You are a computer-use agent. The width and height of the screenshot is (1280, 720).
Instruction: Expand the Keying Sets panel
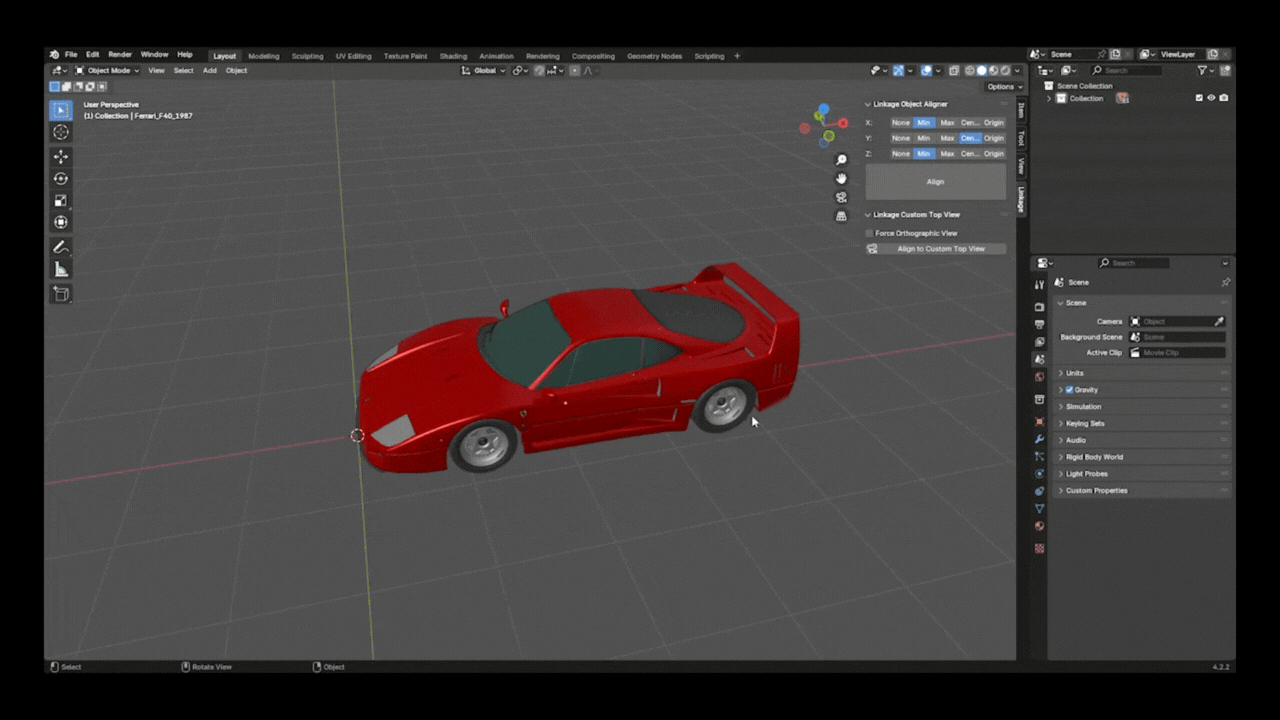[1142, 423]
